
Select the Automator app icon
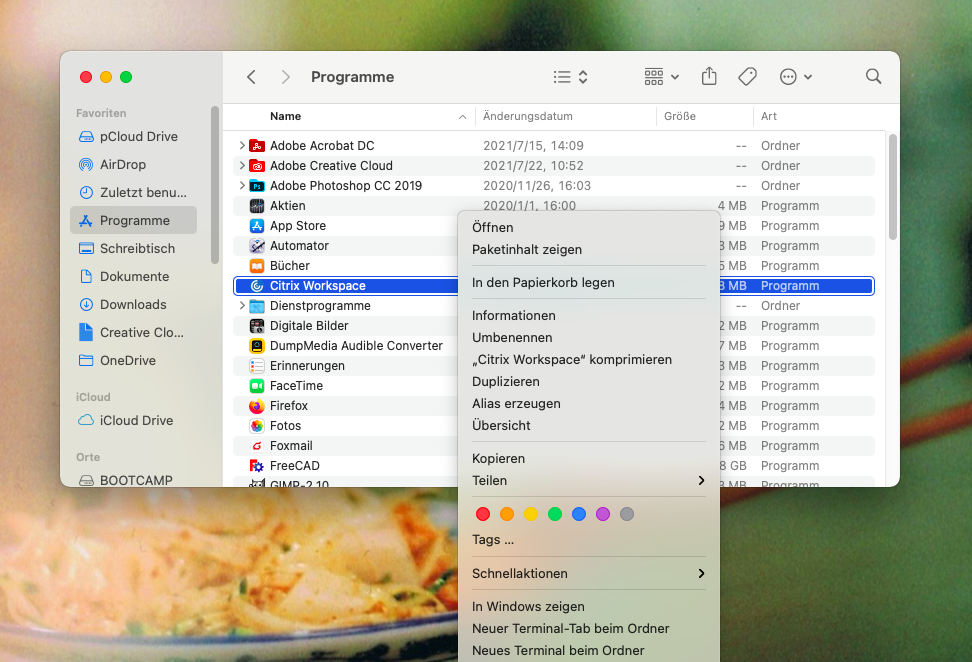(257, 245)
